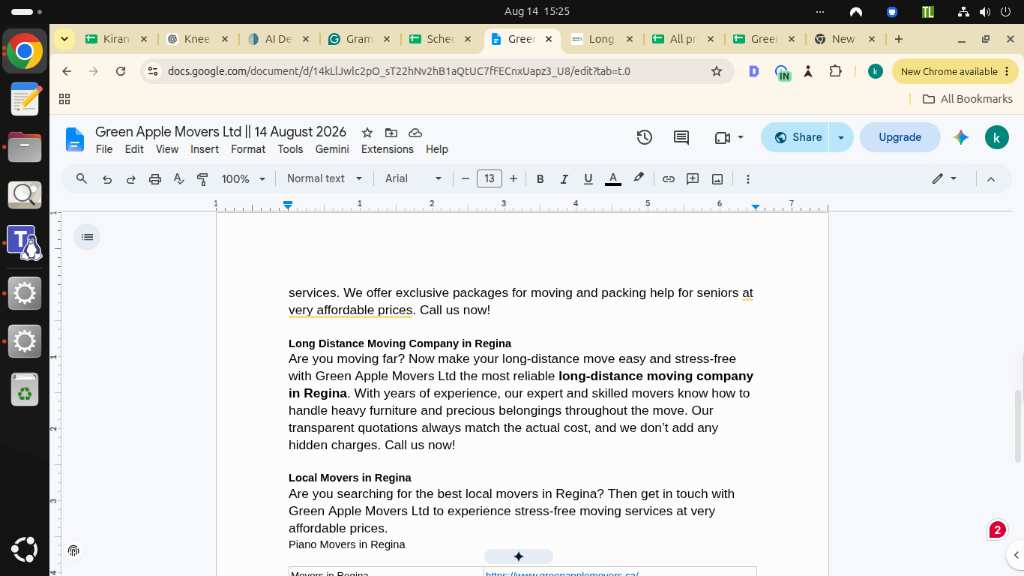This screenshot has width=1024, height=576.
Task: Open the version history clock icon
Action: point(644,137)
